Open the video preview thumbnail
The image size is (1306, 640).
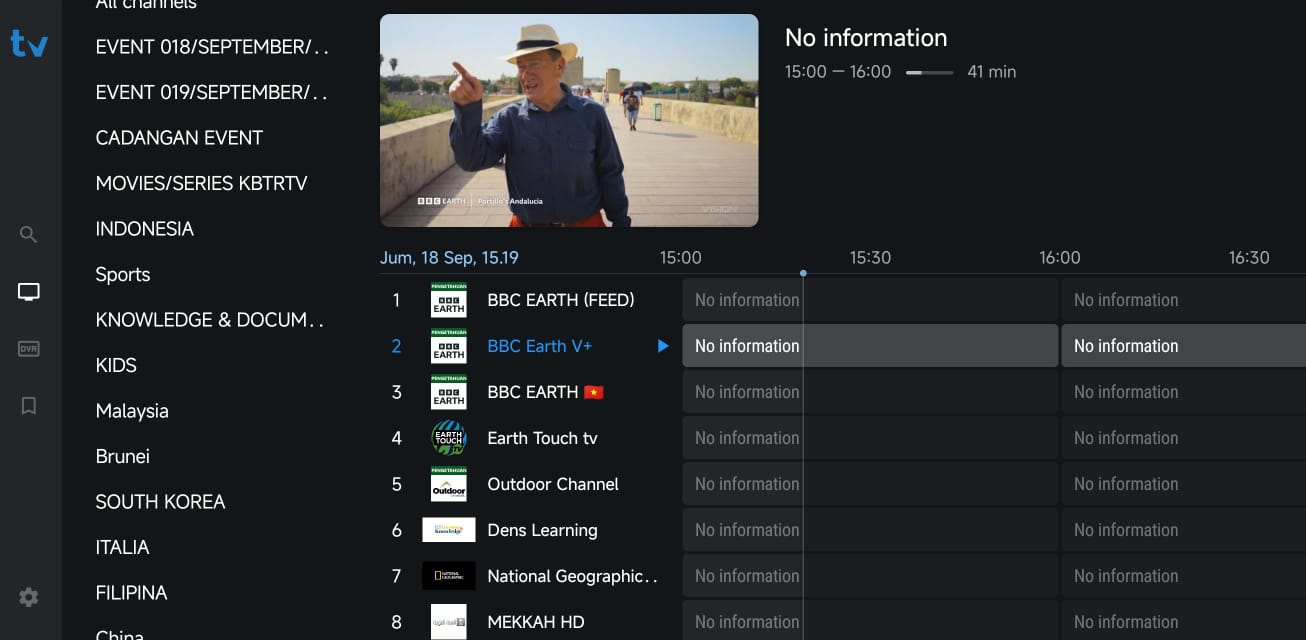coord(569,120)
